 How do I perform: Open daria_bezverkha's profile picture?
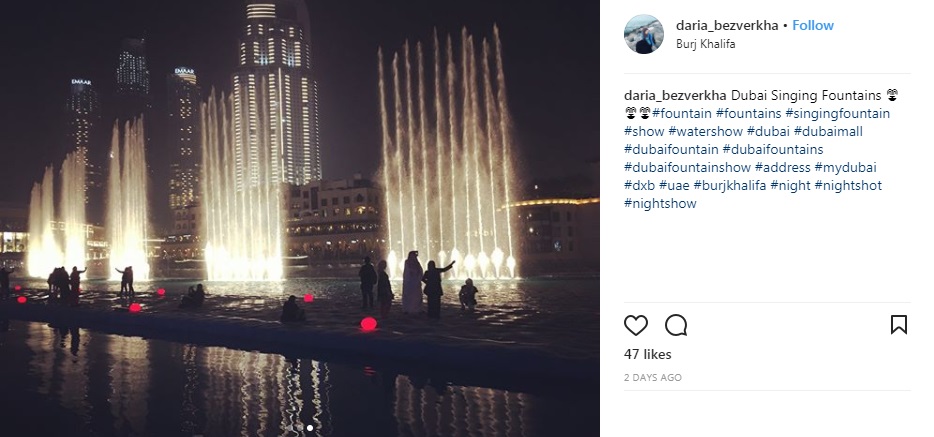pyautogui.click(x=643, y=34)
